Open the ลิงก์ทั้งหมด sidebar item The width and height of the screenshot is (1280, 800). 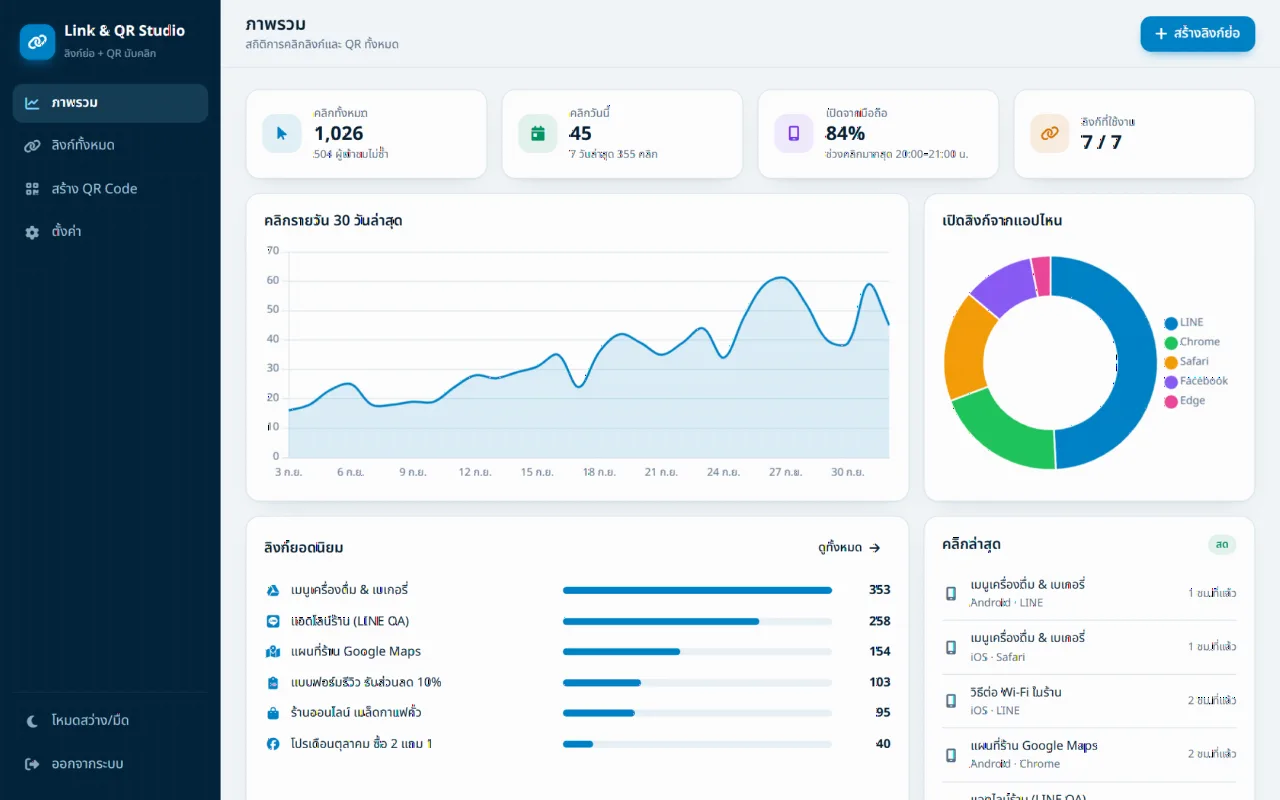tap(110, 145)
